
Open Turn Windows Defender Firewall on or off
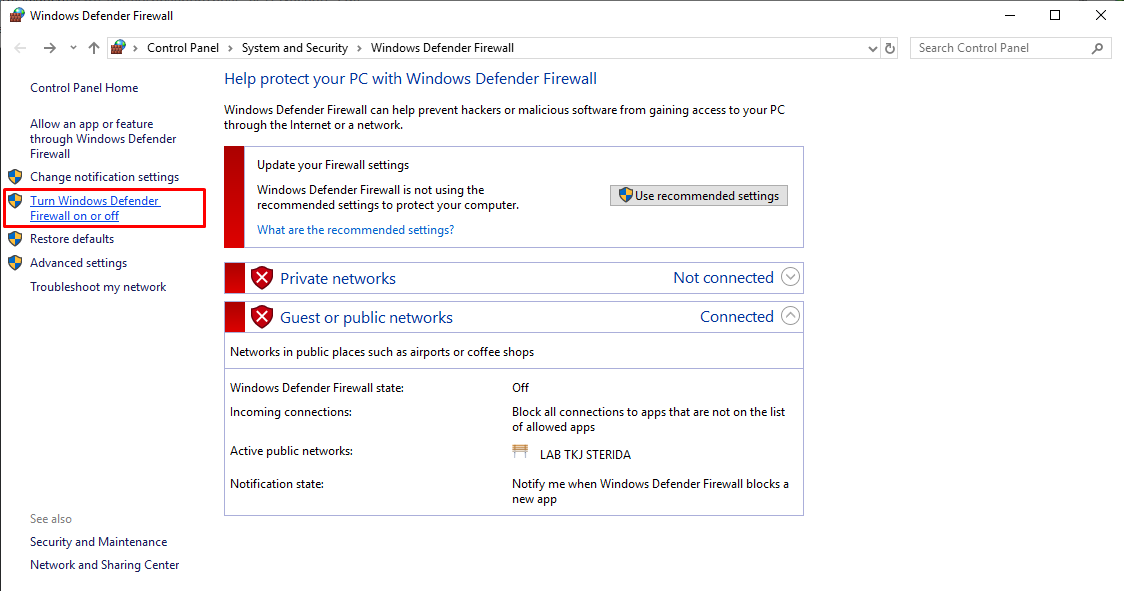tap(95, 208)
